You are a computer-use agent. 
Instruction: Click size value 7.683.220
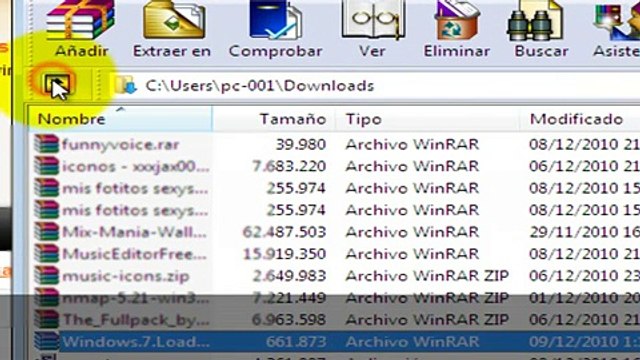click(289, 167)
